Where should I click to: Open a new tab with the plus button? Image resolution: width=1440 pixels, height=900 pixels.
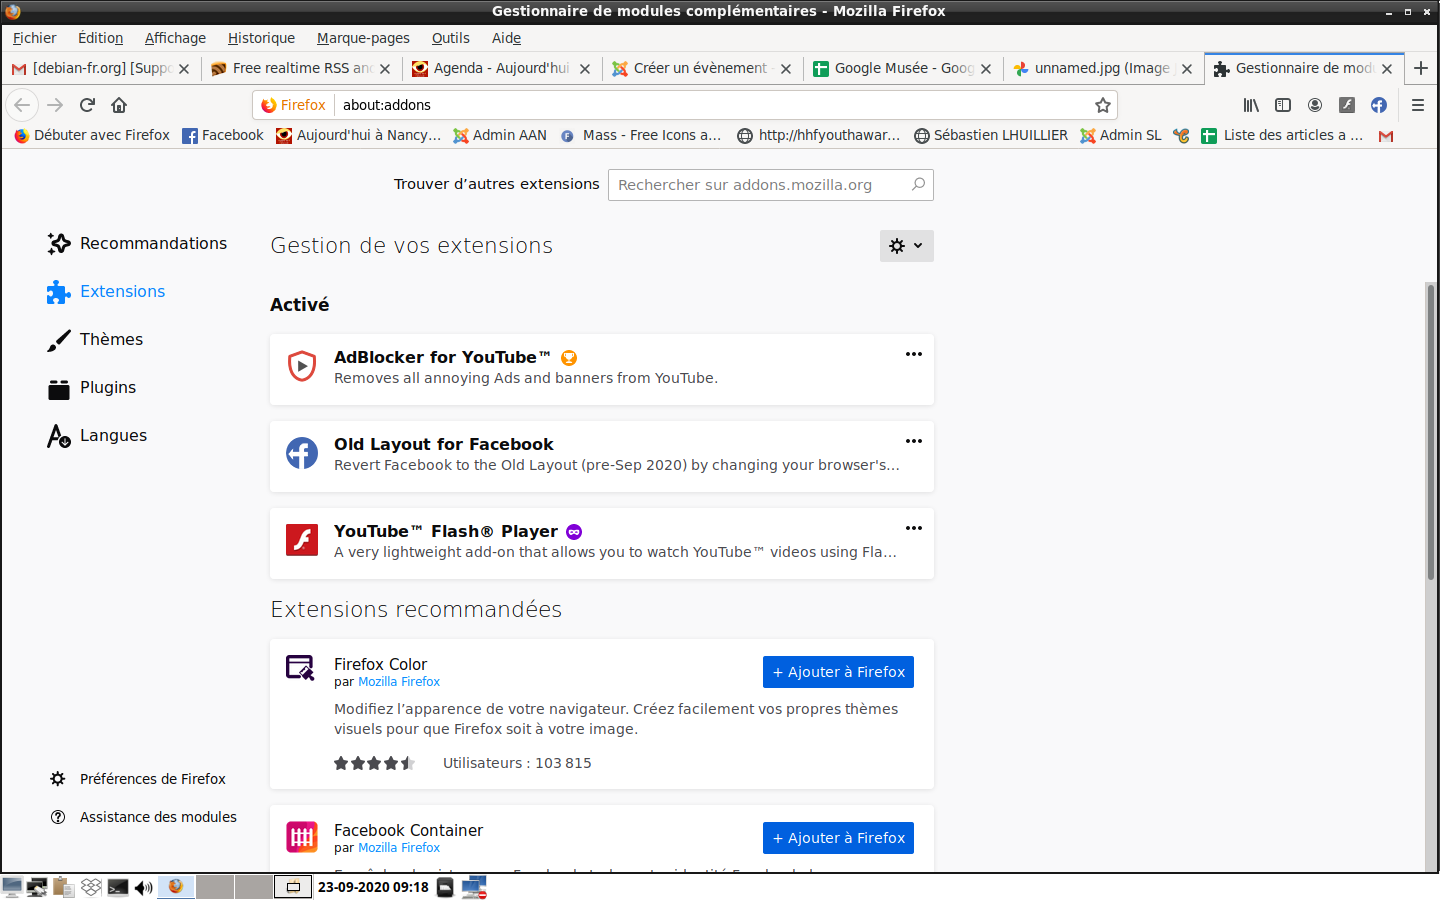1421,68
